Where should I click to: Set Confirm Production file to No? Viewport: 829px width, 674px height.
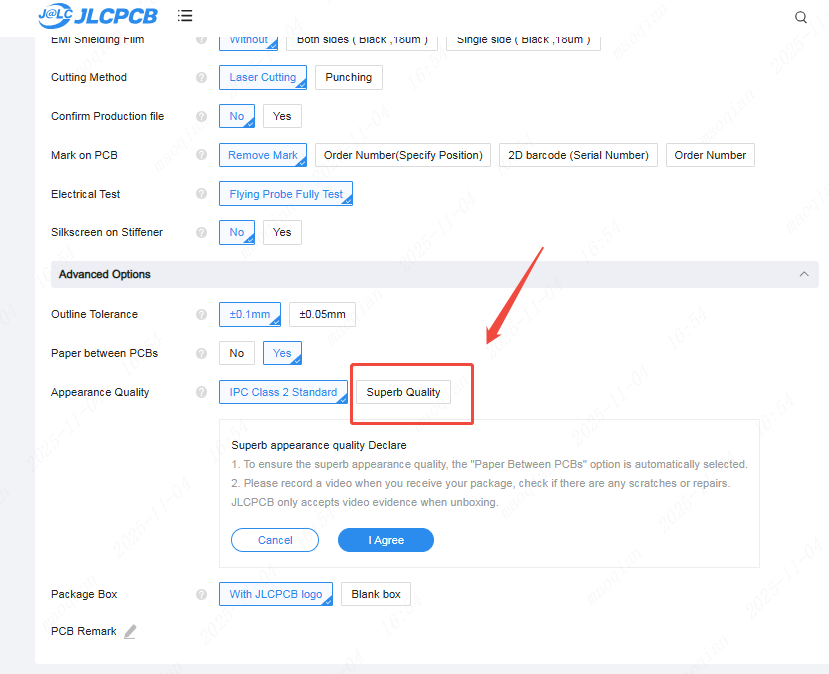point(237,116)
